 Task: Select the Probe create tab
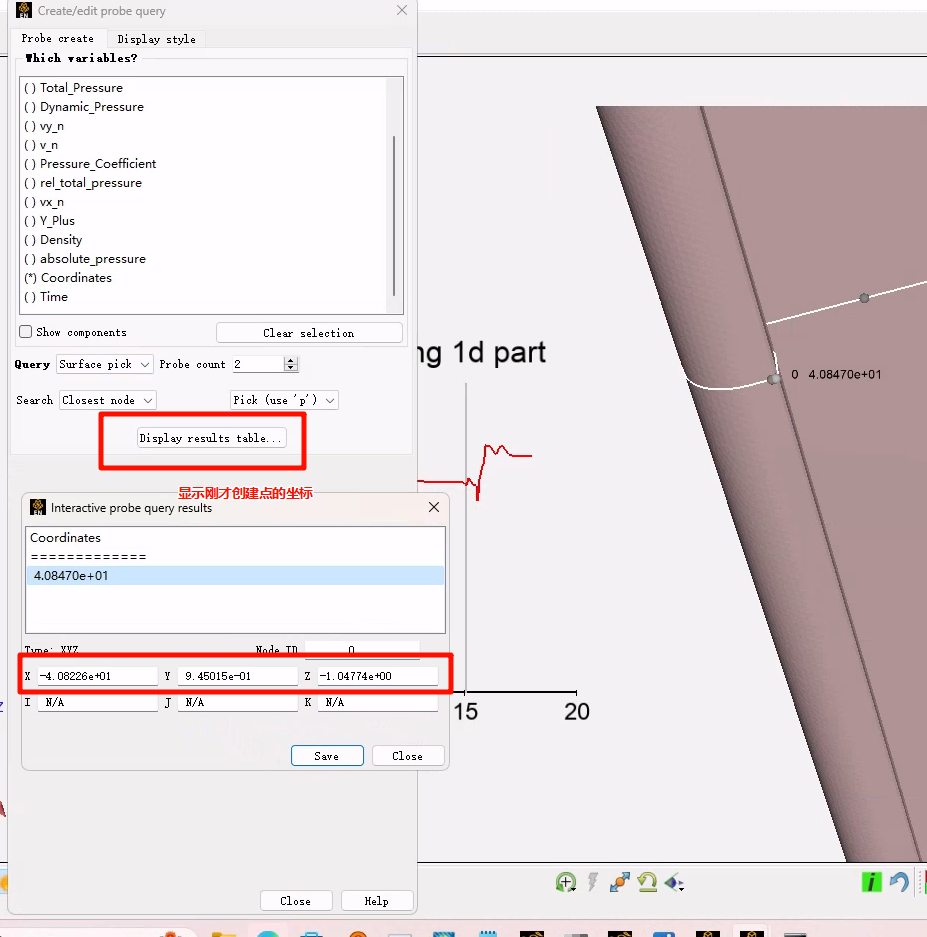coord(58,39)
